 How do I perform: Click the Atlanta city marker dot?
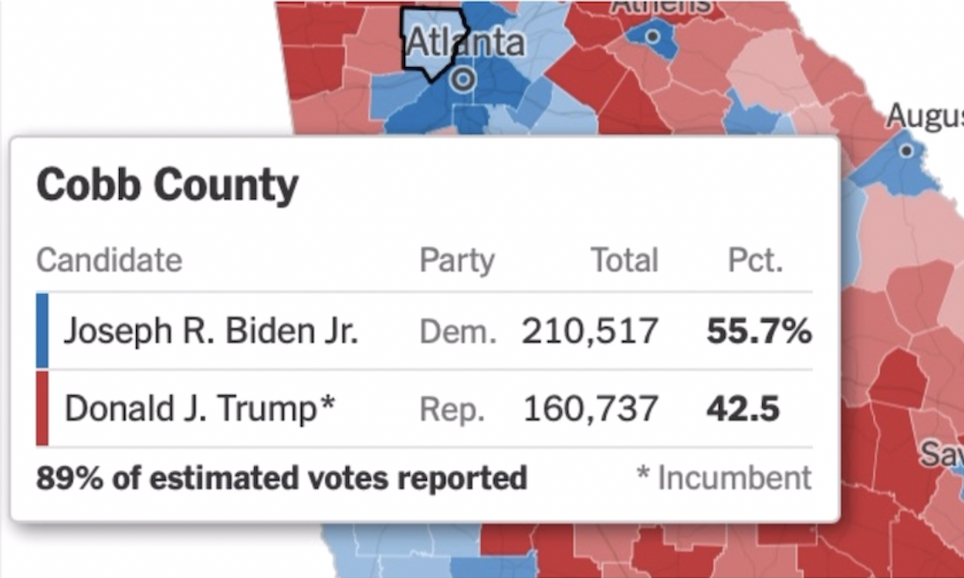point(462,80)
